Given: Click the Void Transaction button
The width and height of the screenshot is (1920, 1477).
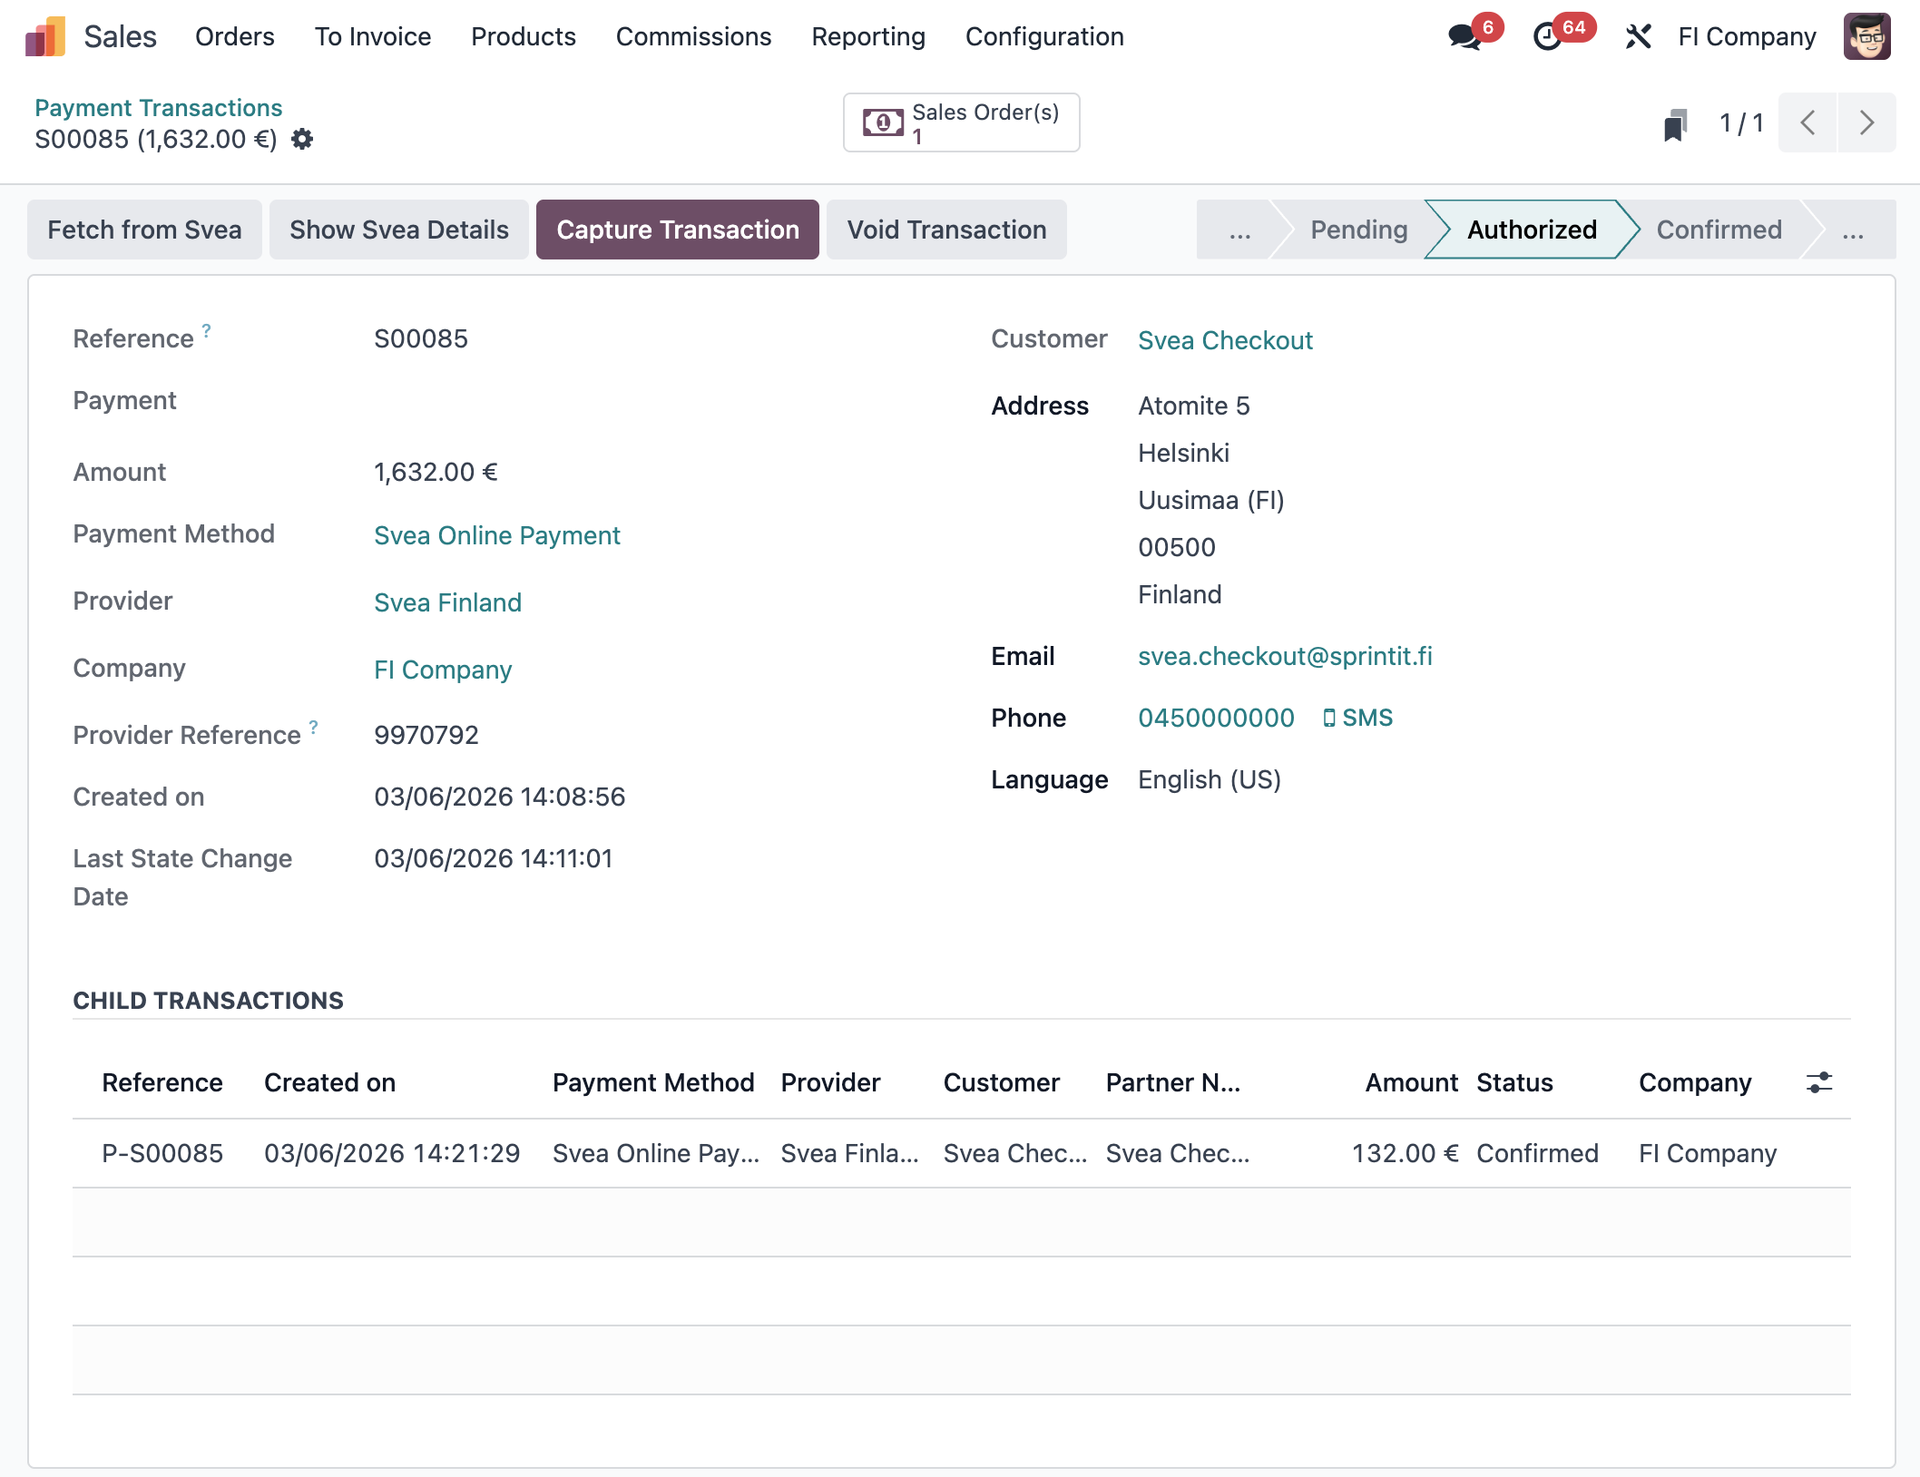Looking at the screenshot, I should coord(947,230).
